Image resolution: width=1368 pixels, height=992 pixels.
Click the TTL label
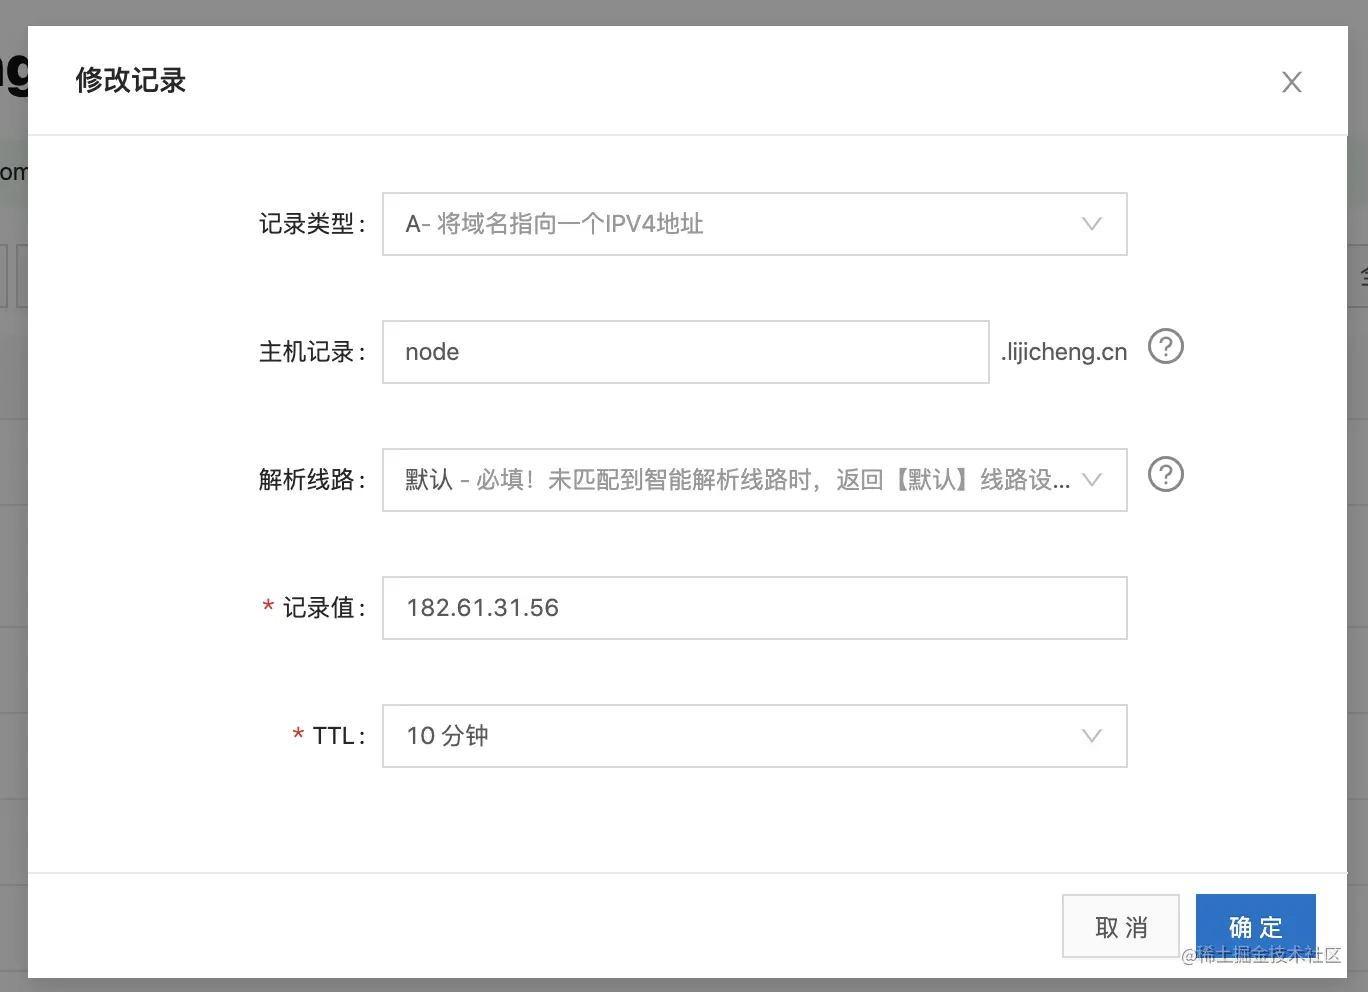[338, 736]
